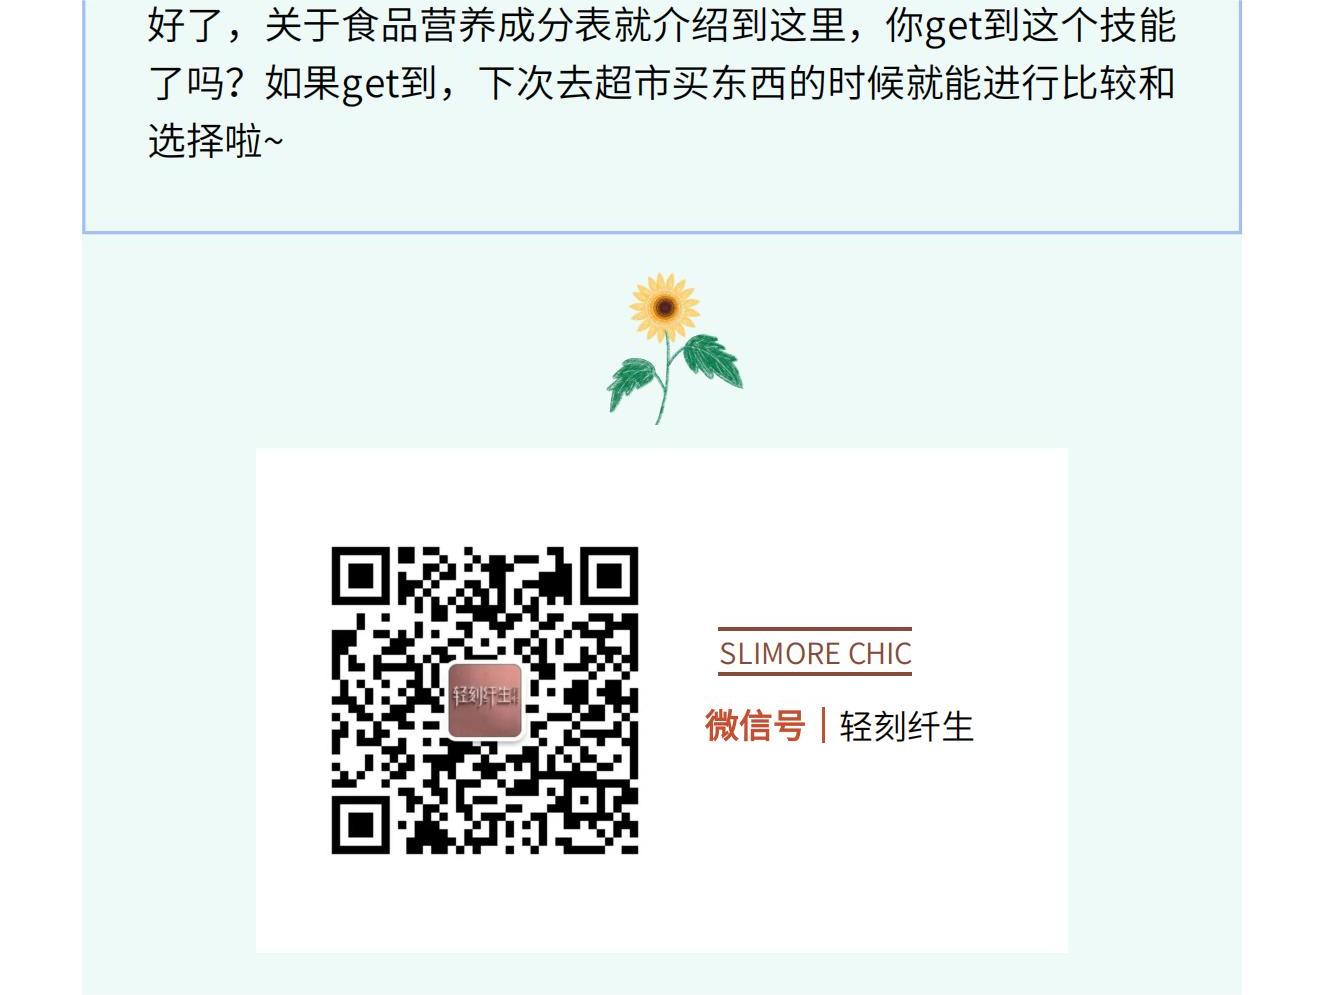Viewport: 1322px width, 995px height.
Task: Open the WeChat QR code image
Action: click(485, 700)
